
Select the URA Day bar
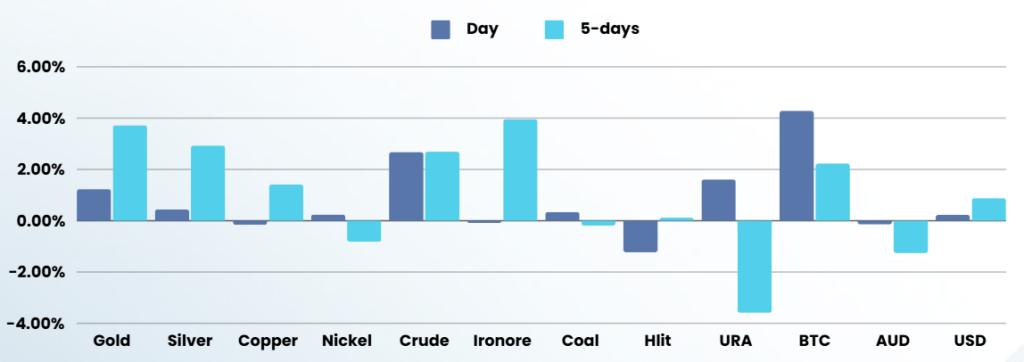coord(718,200)
